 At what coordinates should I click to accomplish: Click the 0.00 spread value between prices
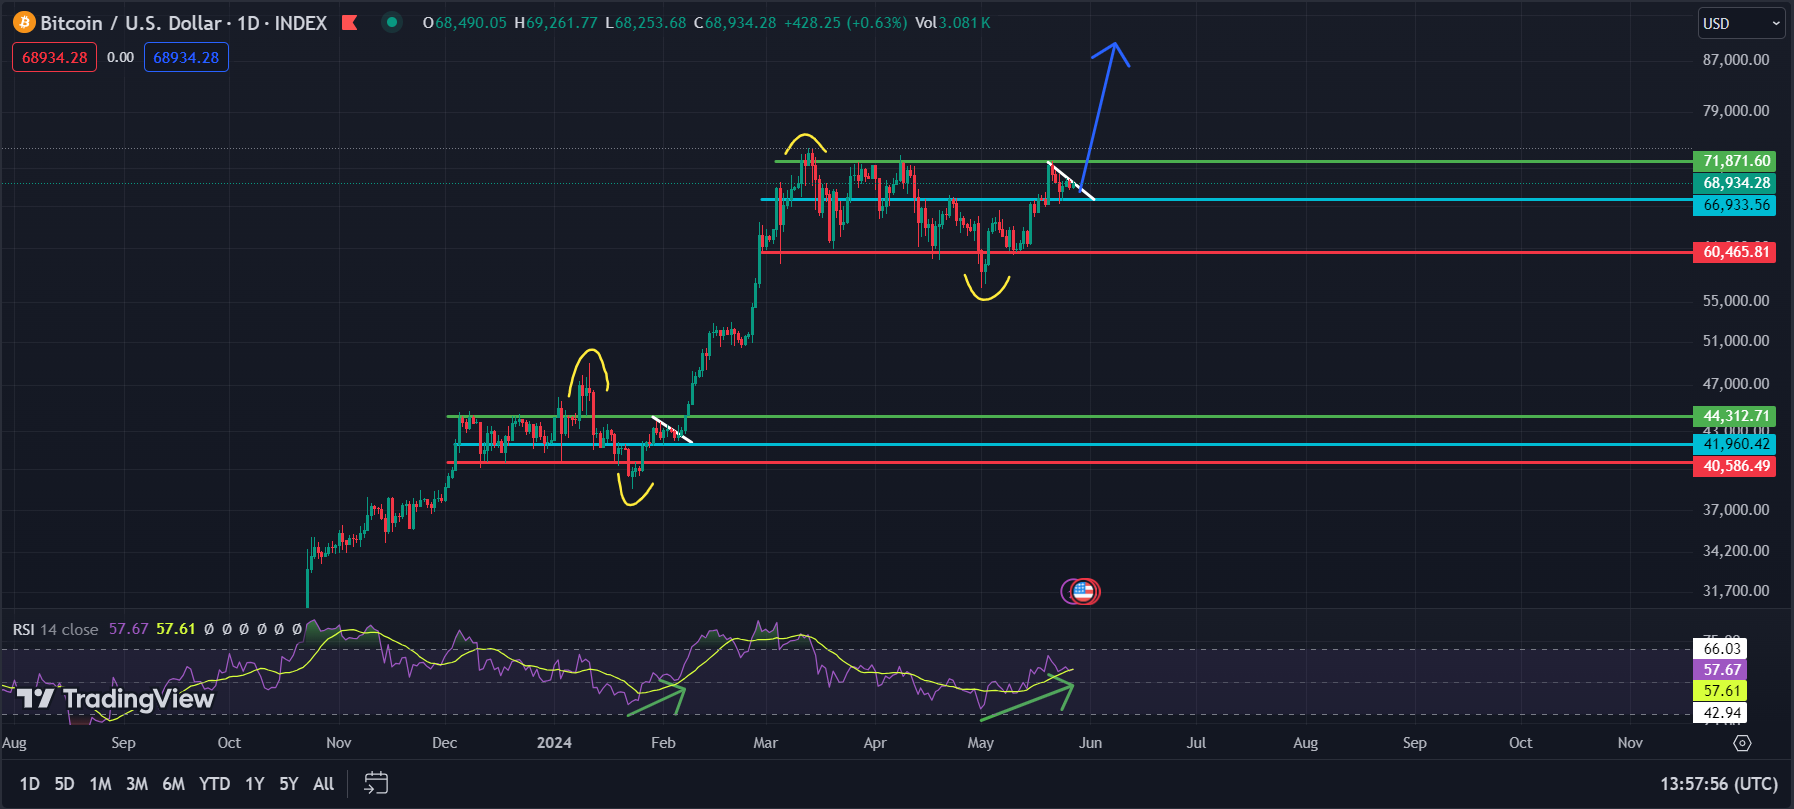coord(120,57)
